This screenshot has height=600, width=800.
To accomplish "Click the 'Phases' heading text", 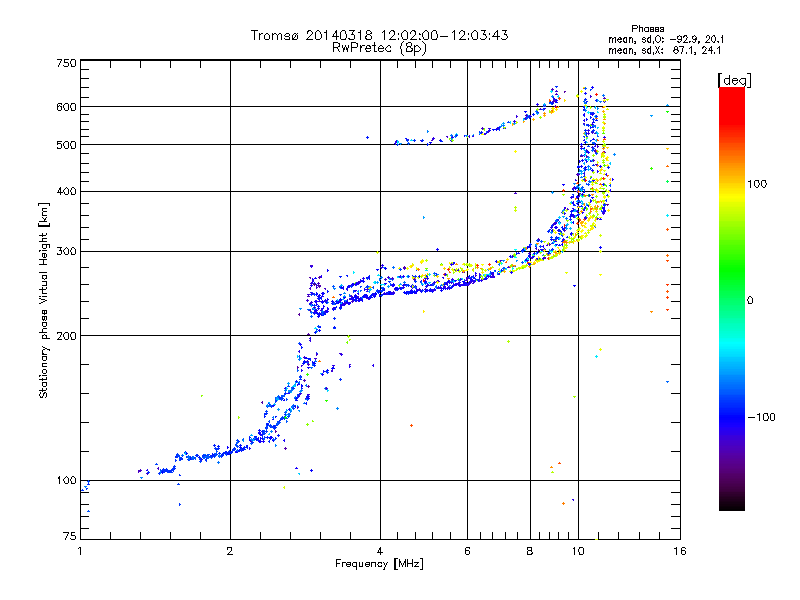I will pyautogui.click(x=647, y=29).
